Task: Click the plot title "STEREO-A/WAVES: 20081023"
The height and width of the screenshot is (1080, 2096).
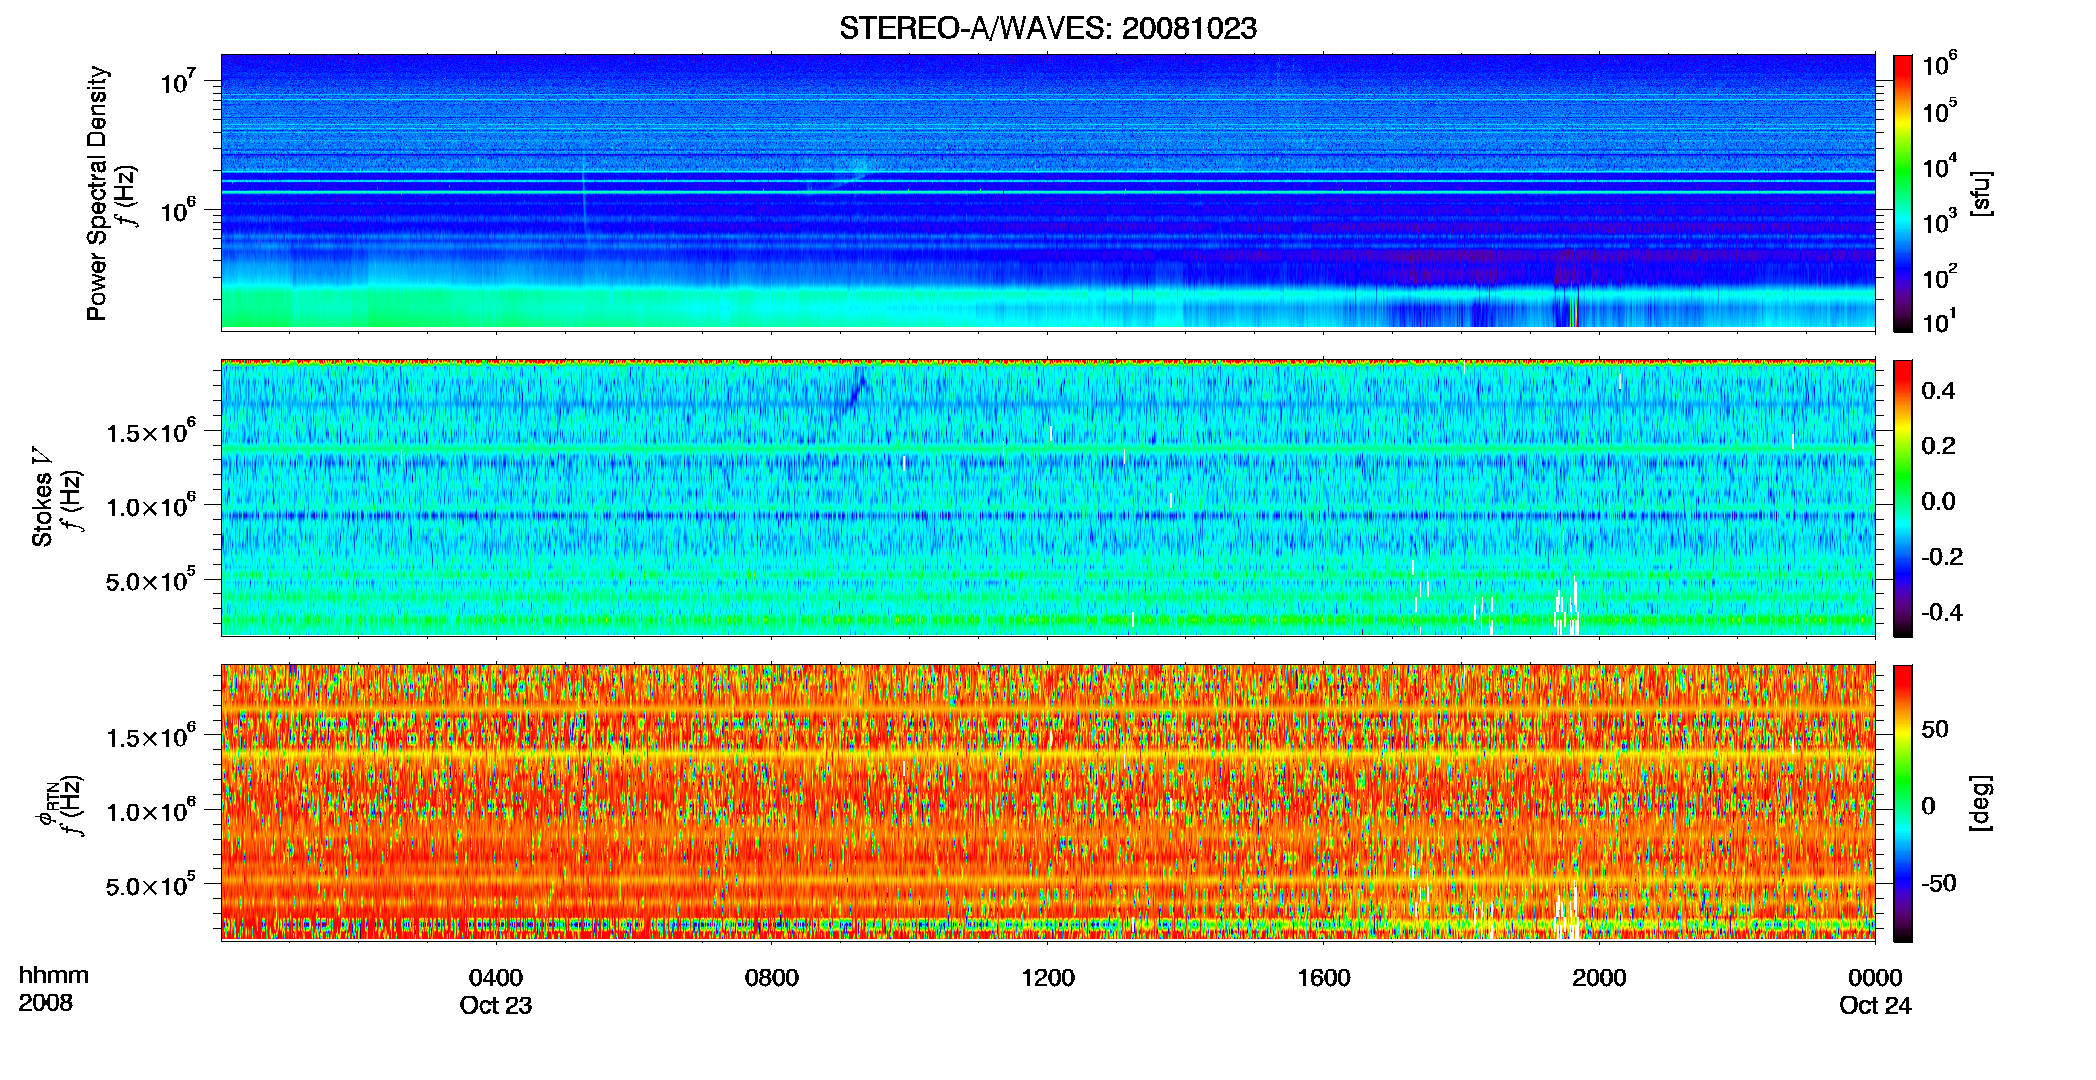Action: pos(1048,28)
